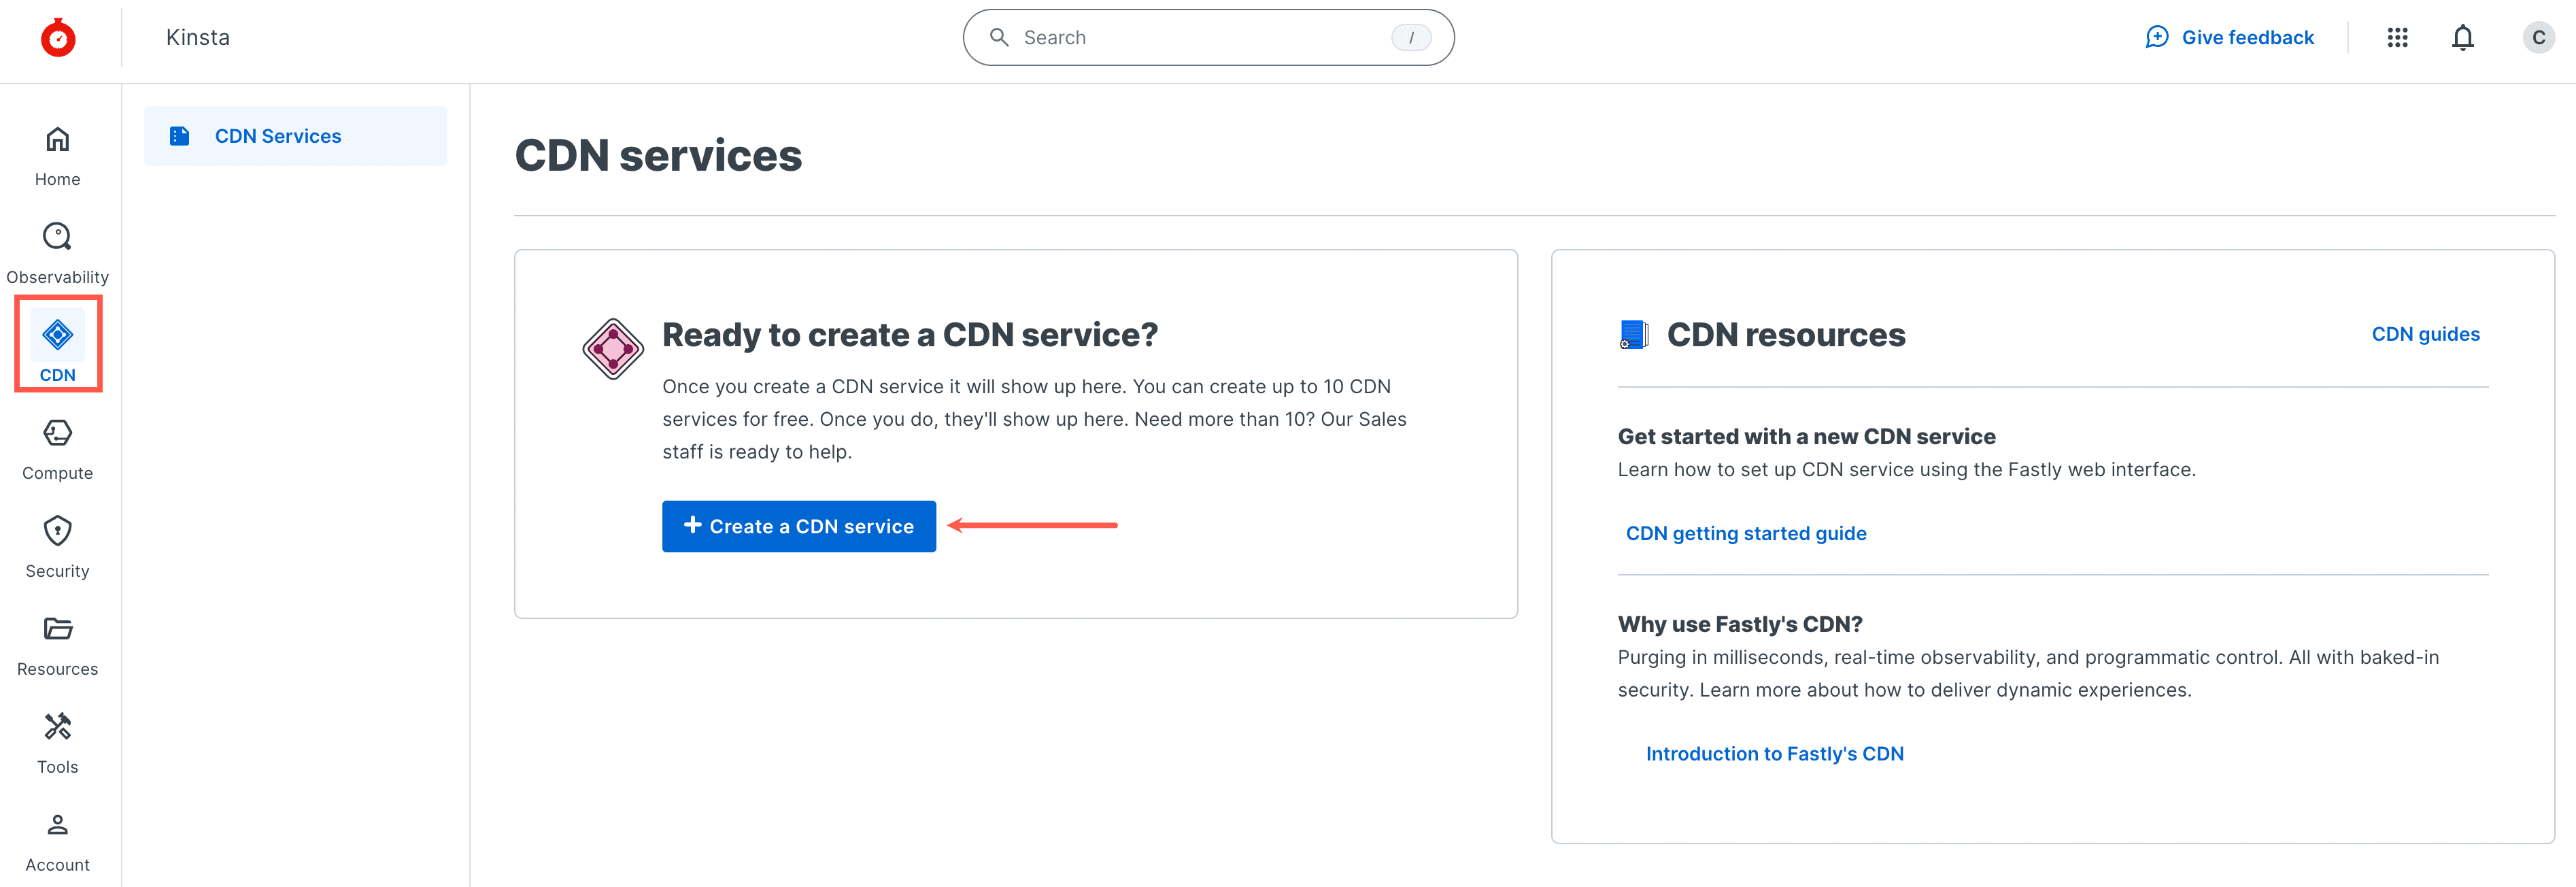Viewport: 2576px width, 887px height.
Task: Open the CDN guides link
Action: click(2426, 333)
